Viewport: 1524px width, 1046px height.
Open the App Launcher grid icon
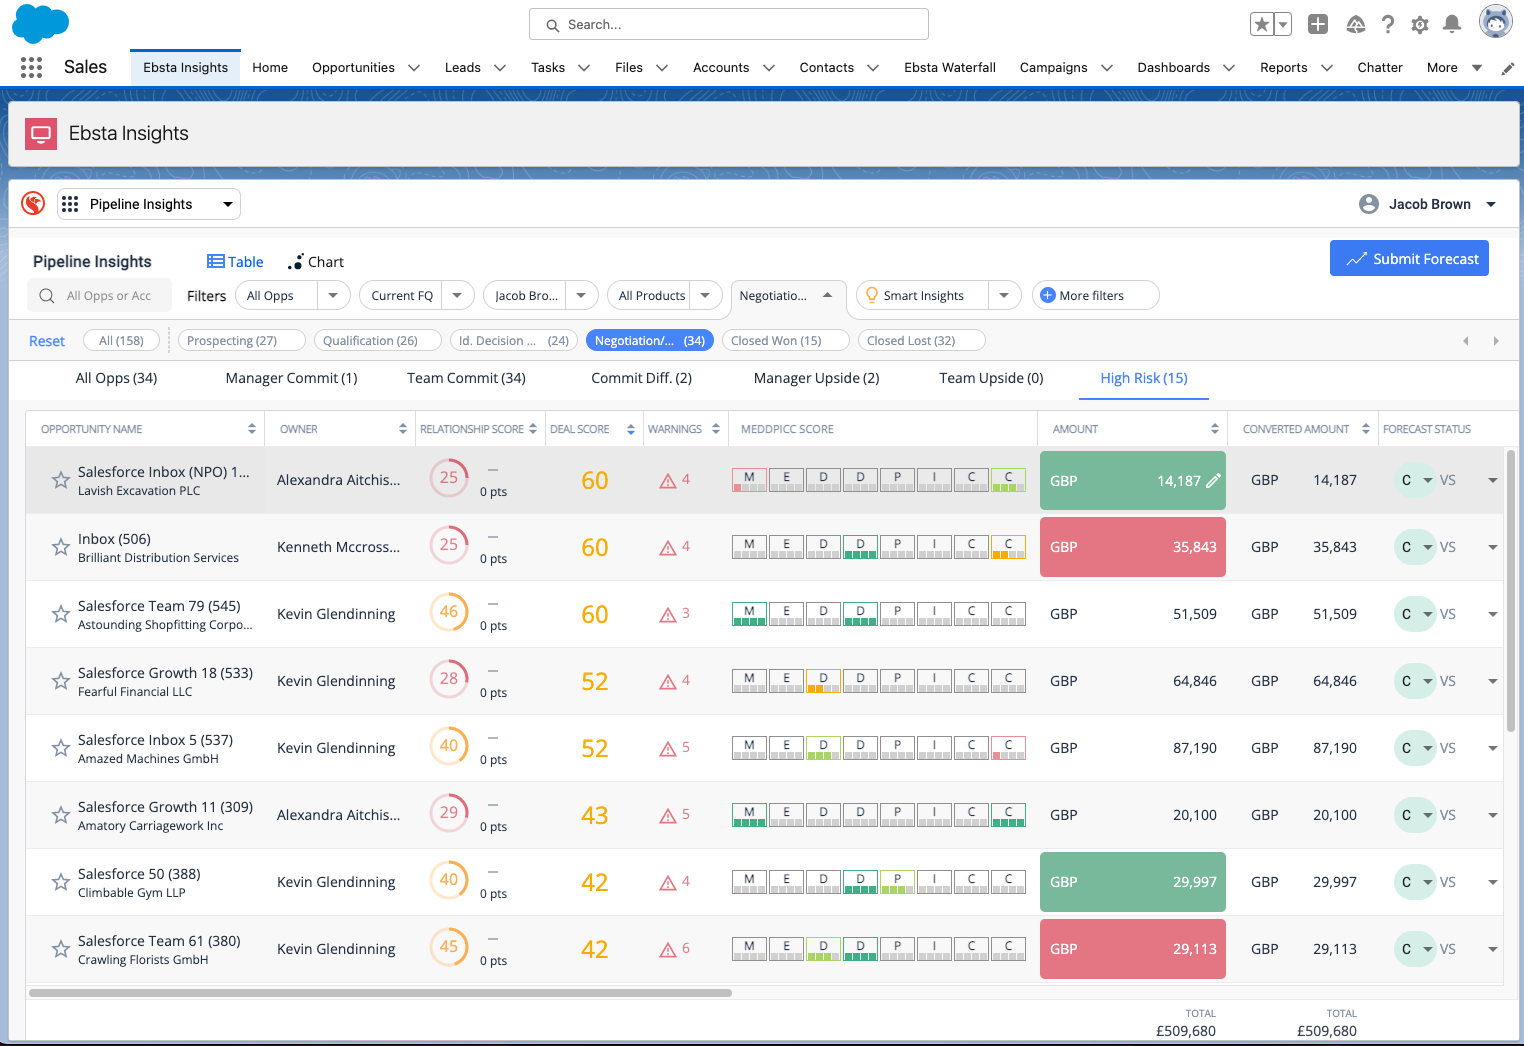tap(31, 67)
